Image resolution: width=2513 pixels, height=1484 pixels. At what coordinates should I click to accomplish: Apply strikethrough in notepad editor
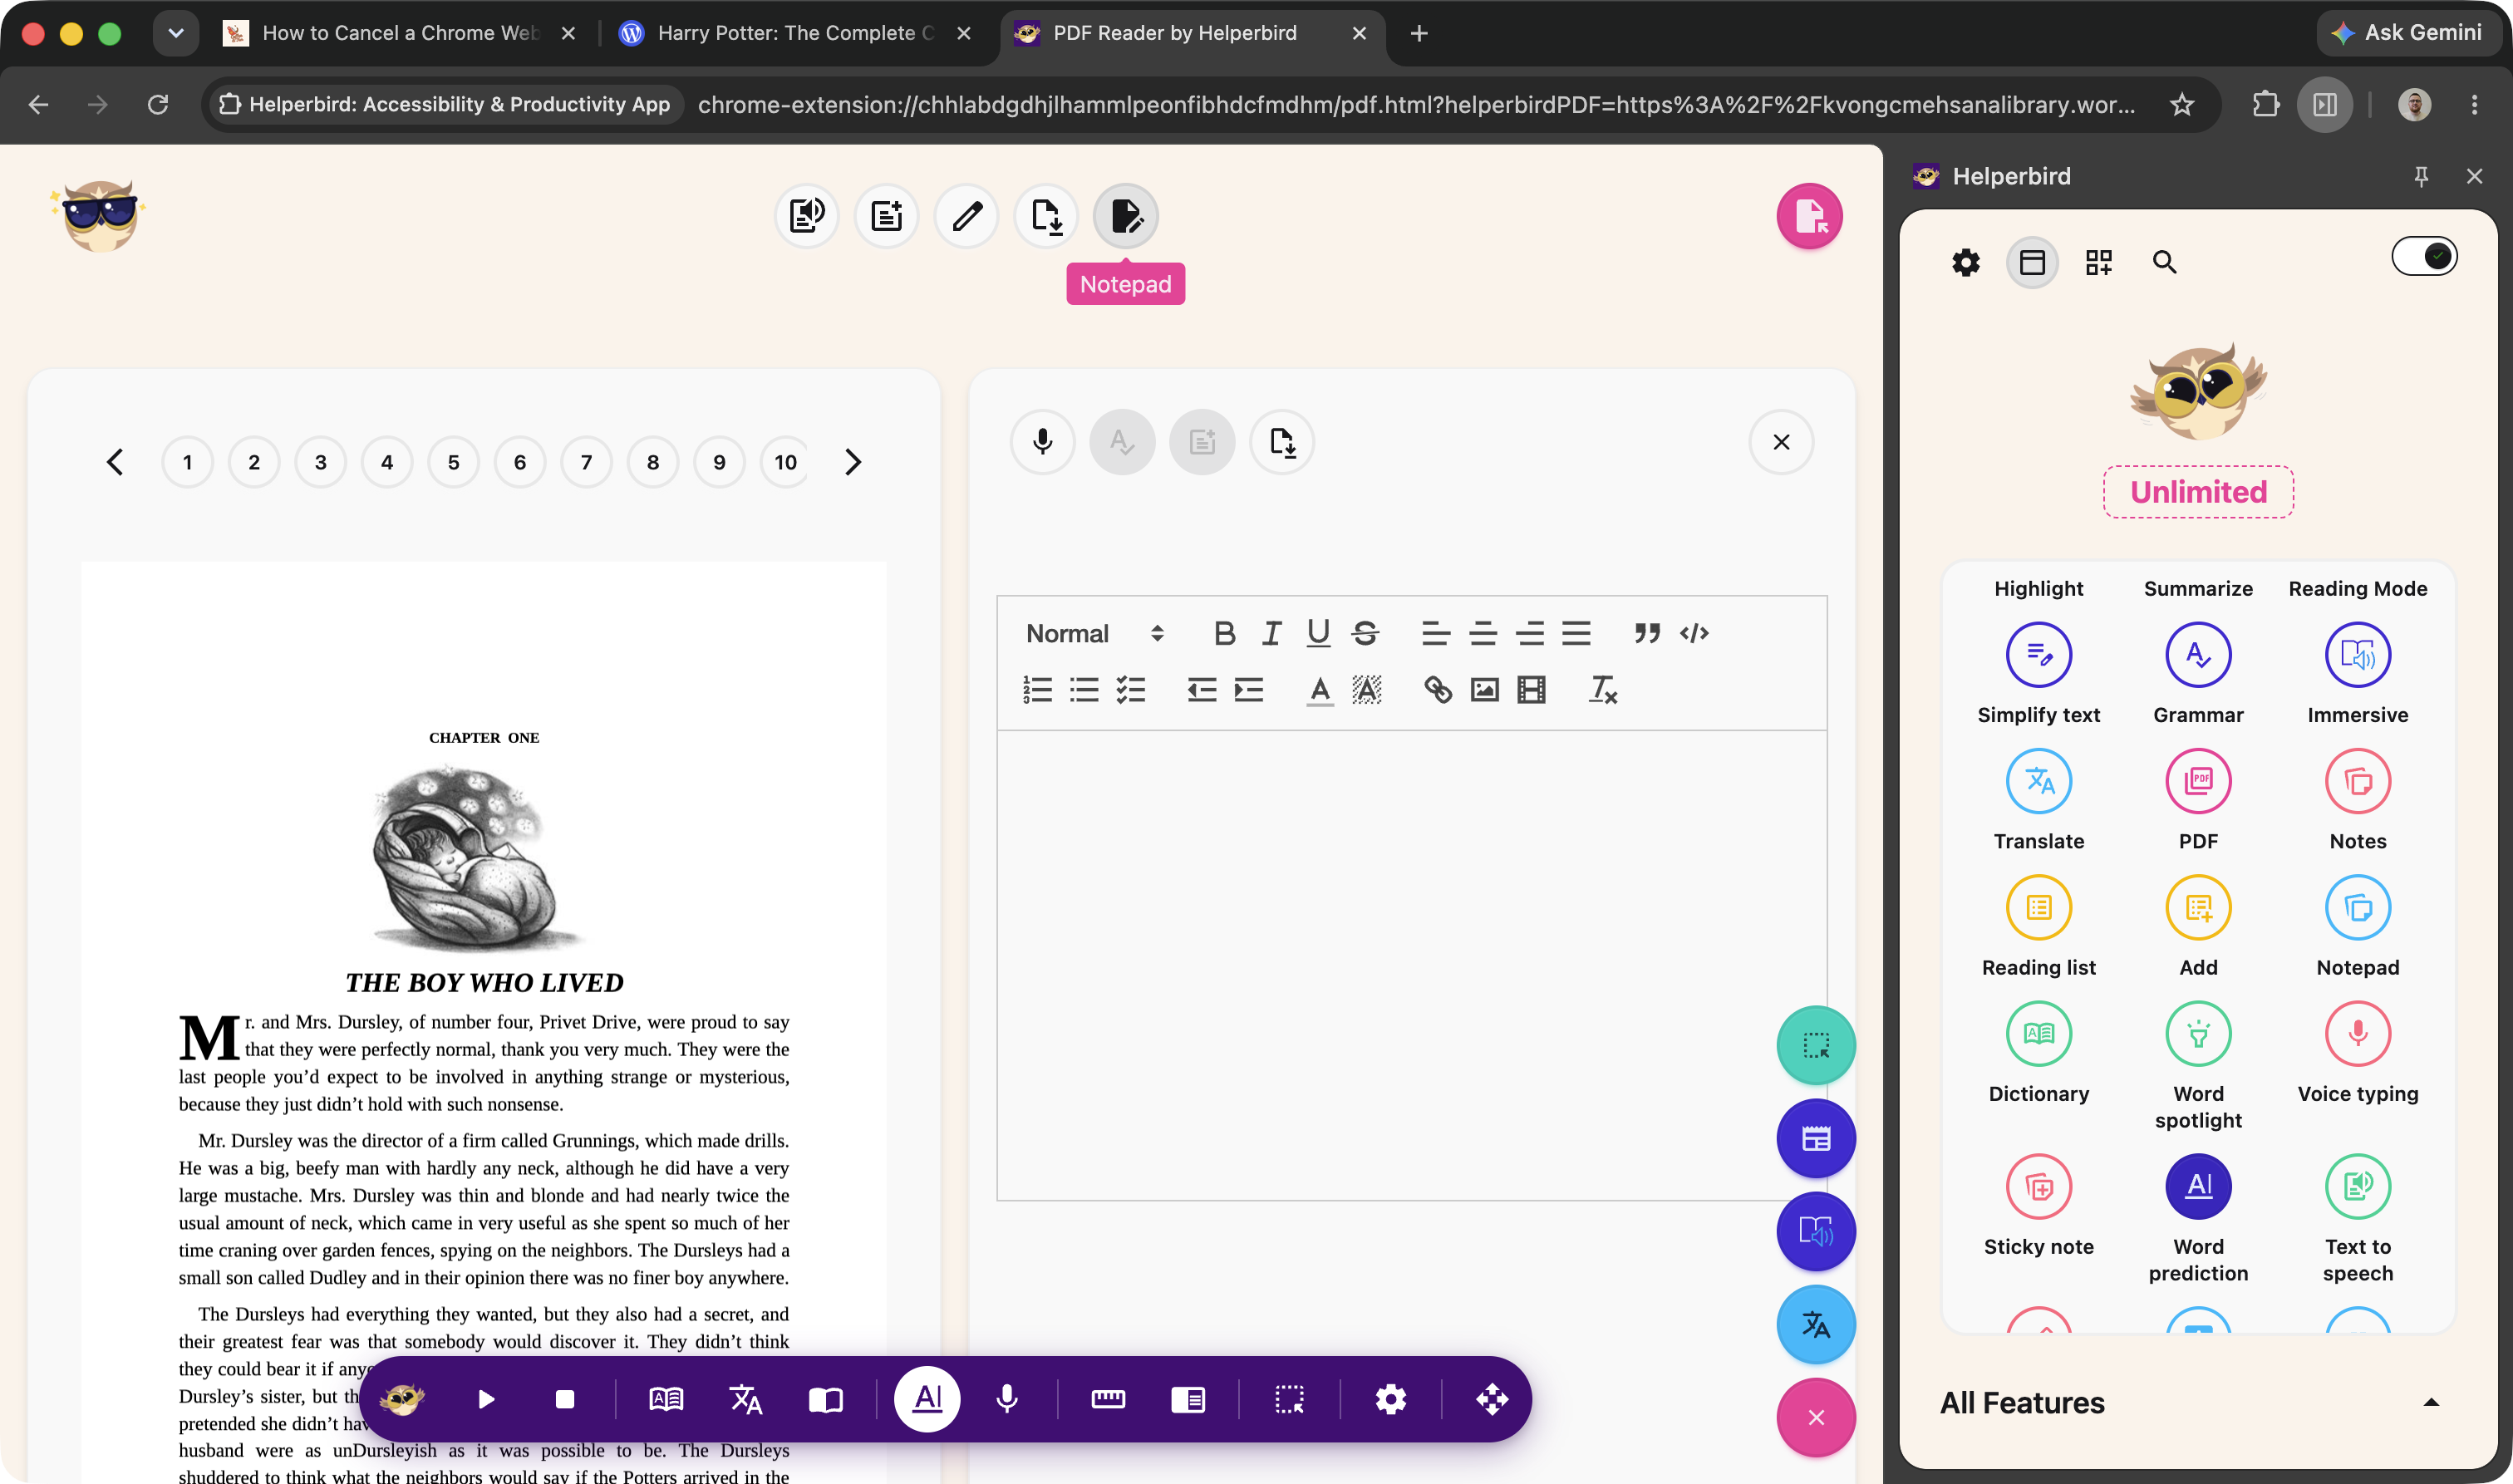point(1365,633)
